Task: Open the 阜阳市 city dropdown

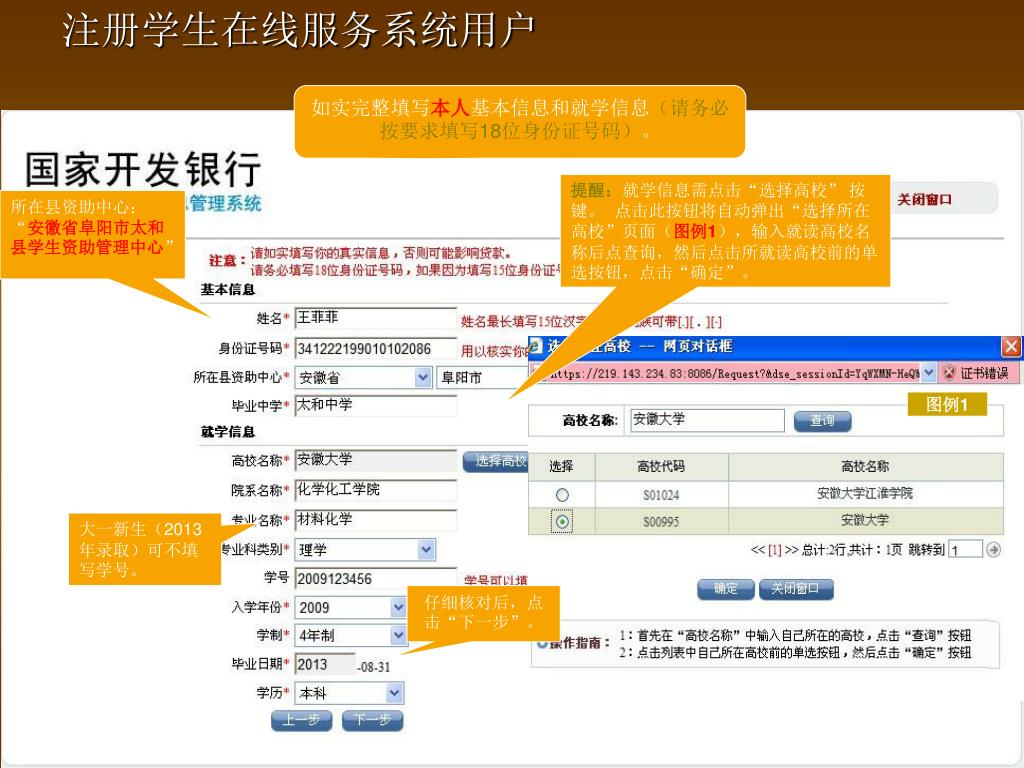Action: point(482,377)
